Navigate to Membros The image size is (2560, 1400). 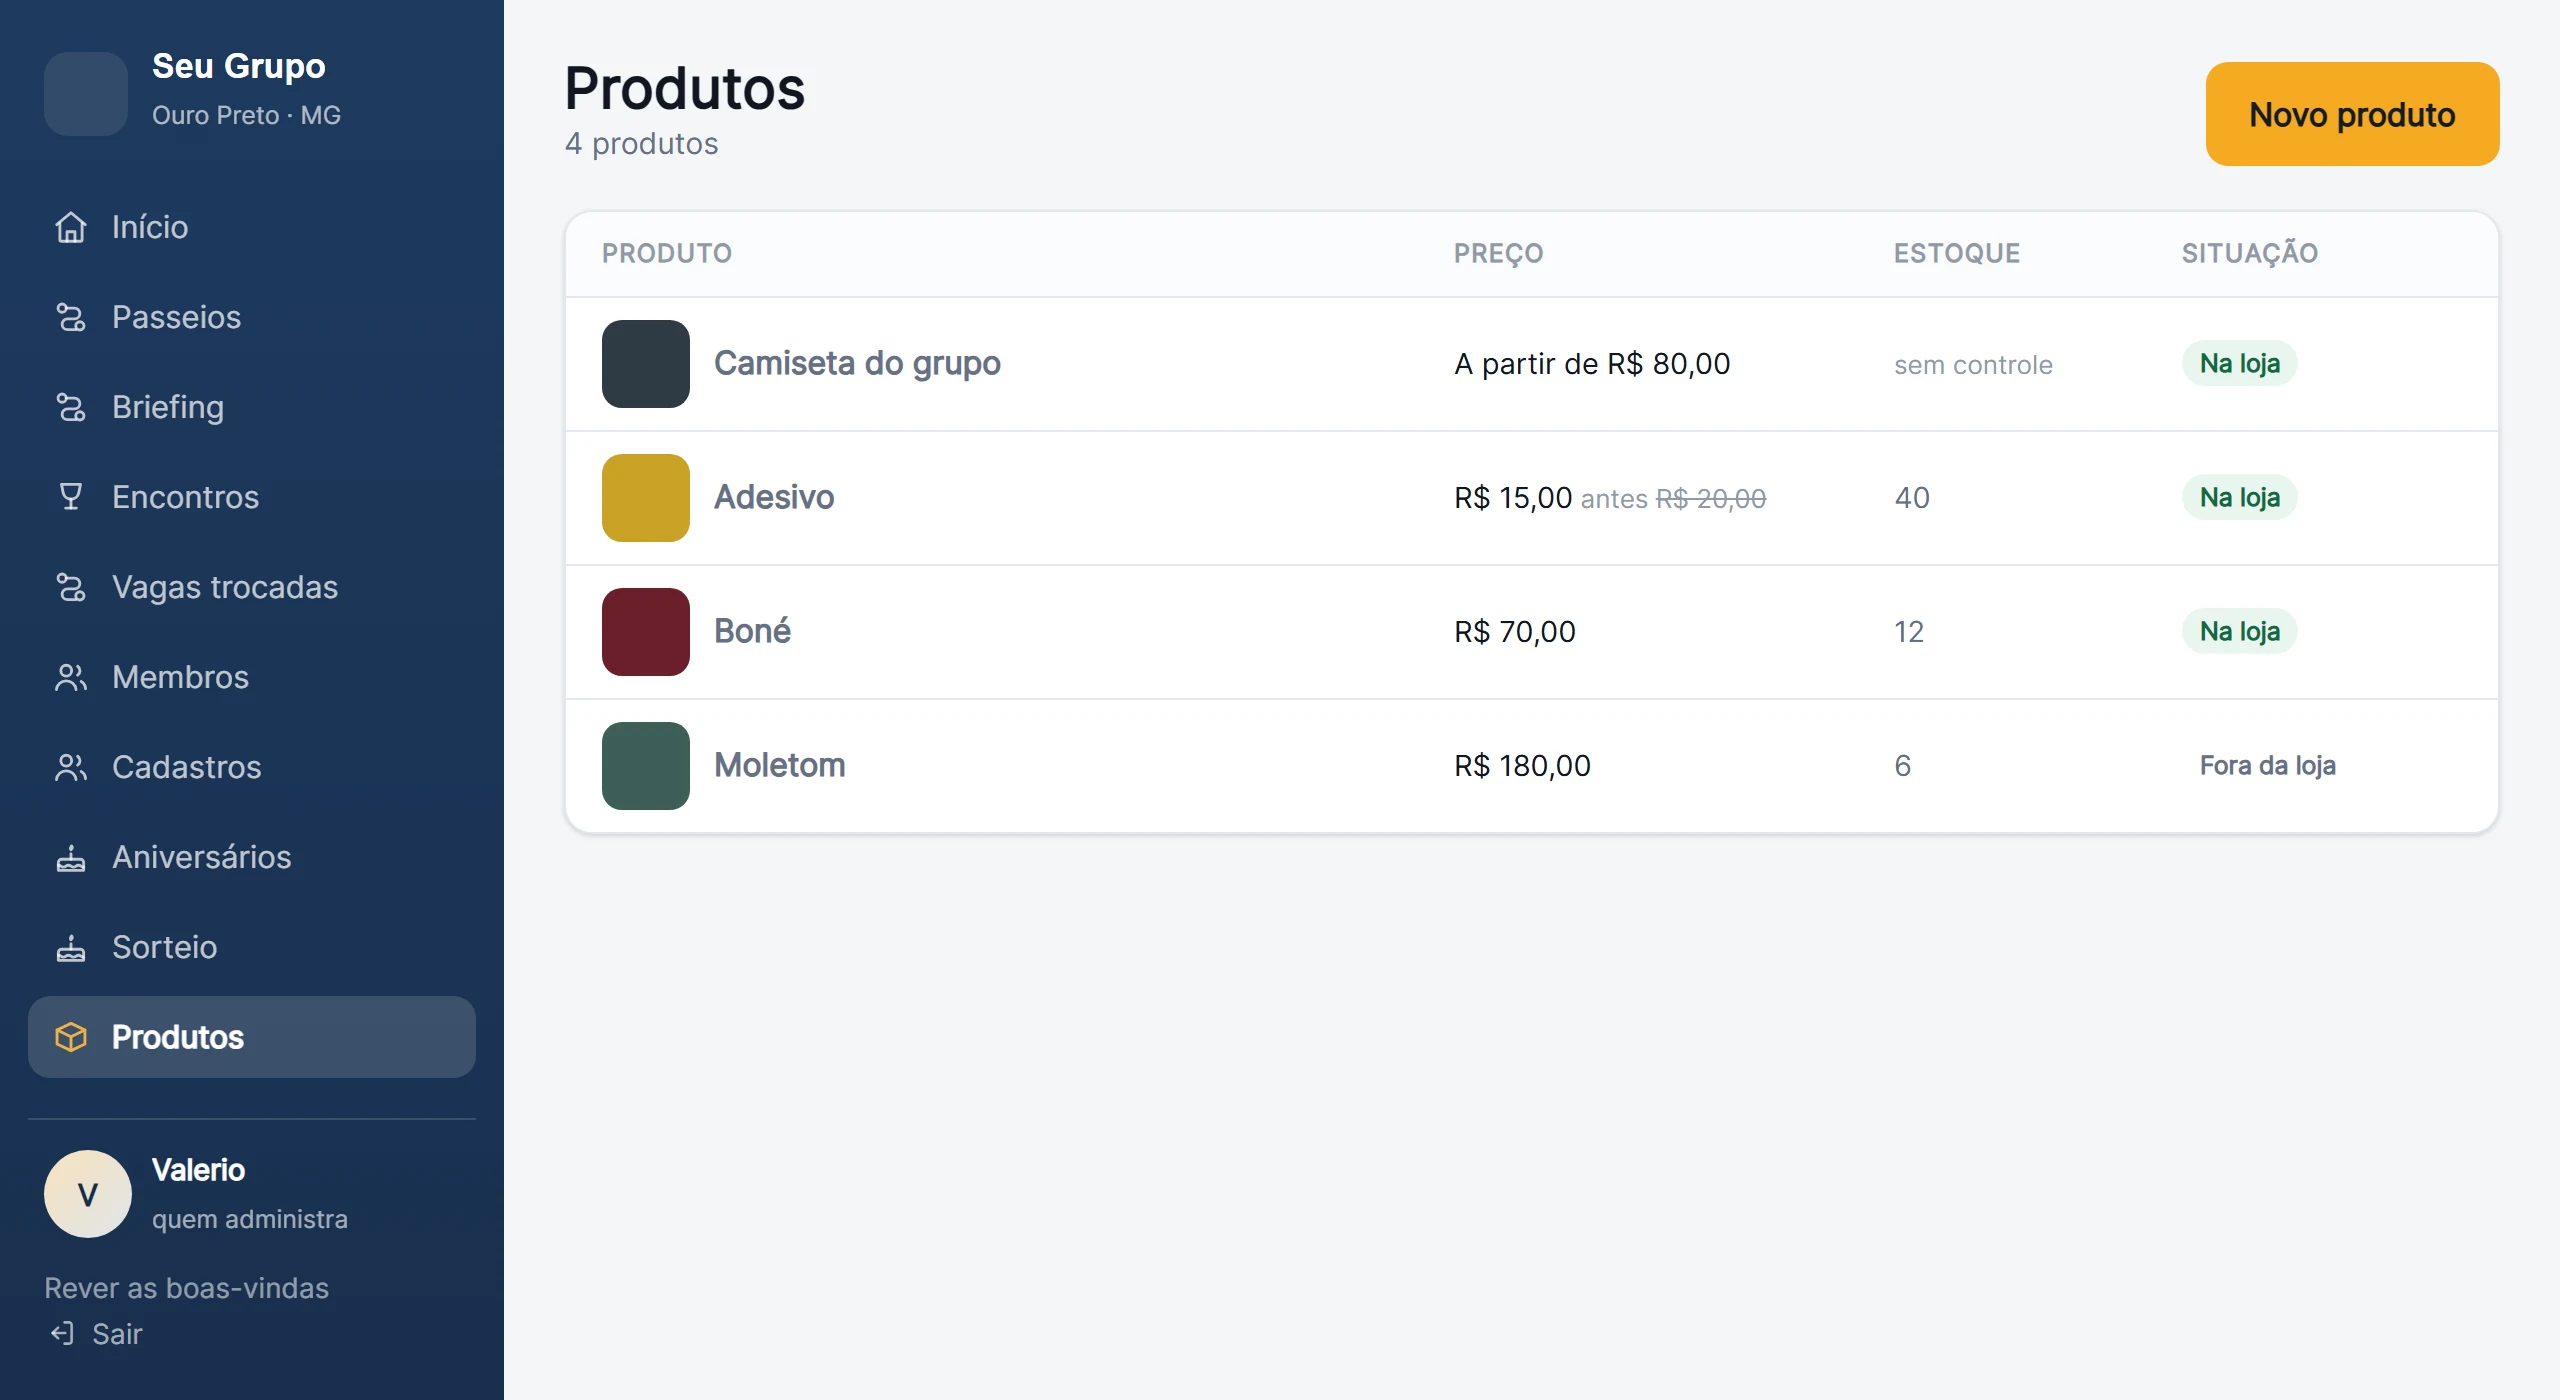tap(252, 677)
